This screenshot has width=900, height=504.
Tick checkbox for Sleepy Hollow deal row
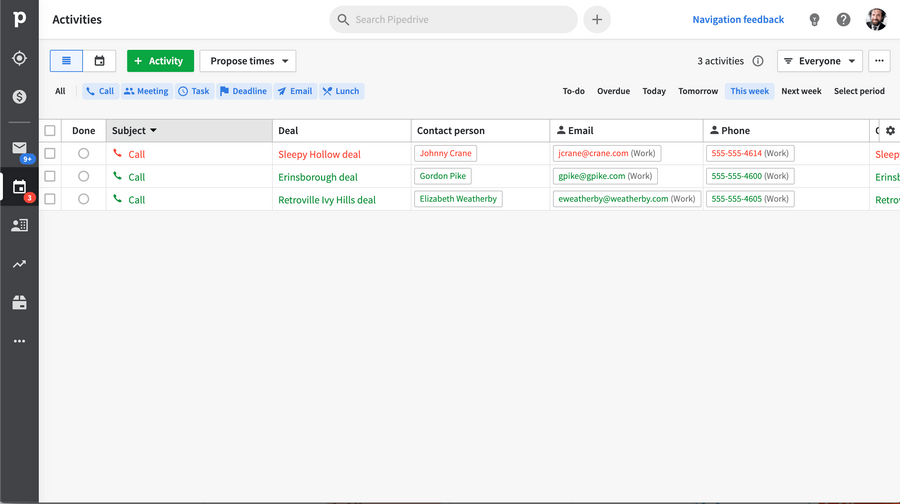(x=50, y=153)
